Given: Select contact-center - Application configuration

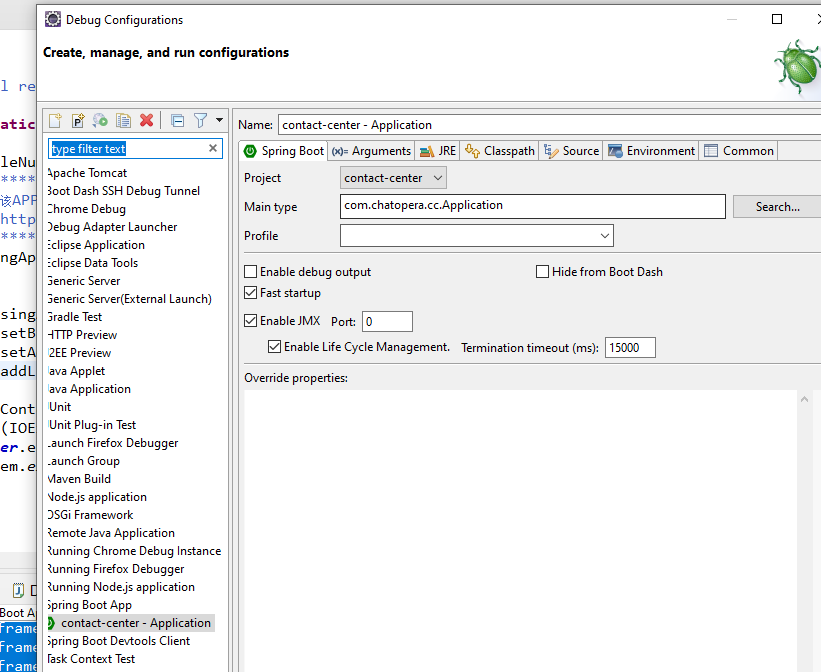Looking at the screenshot, I should [x=130, y=623].
